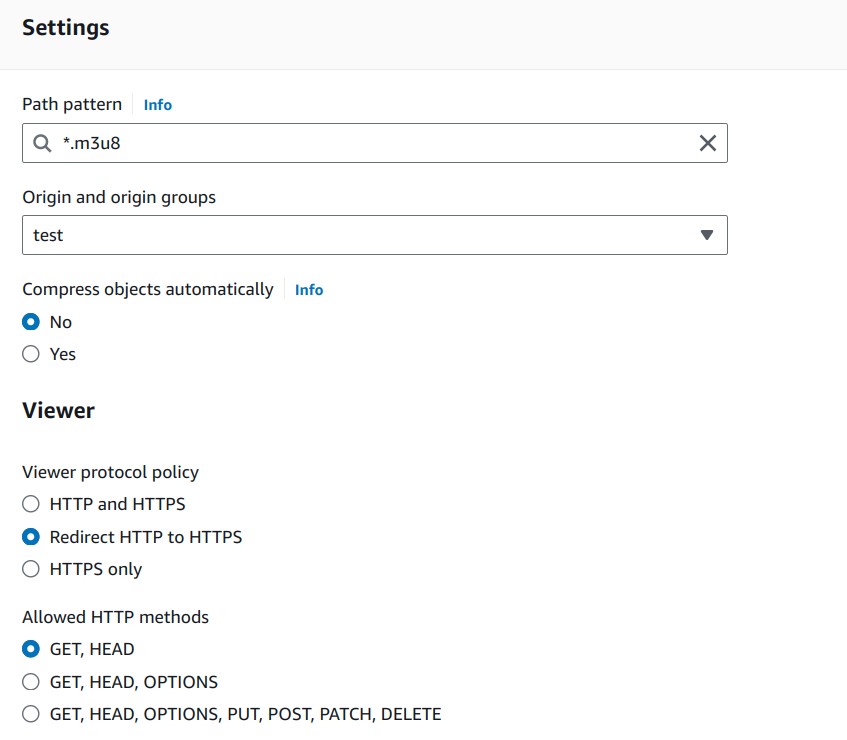
Task: Open the Origin and origin groups dropdown
Action: (375, 235)
